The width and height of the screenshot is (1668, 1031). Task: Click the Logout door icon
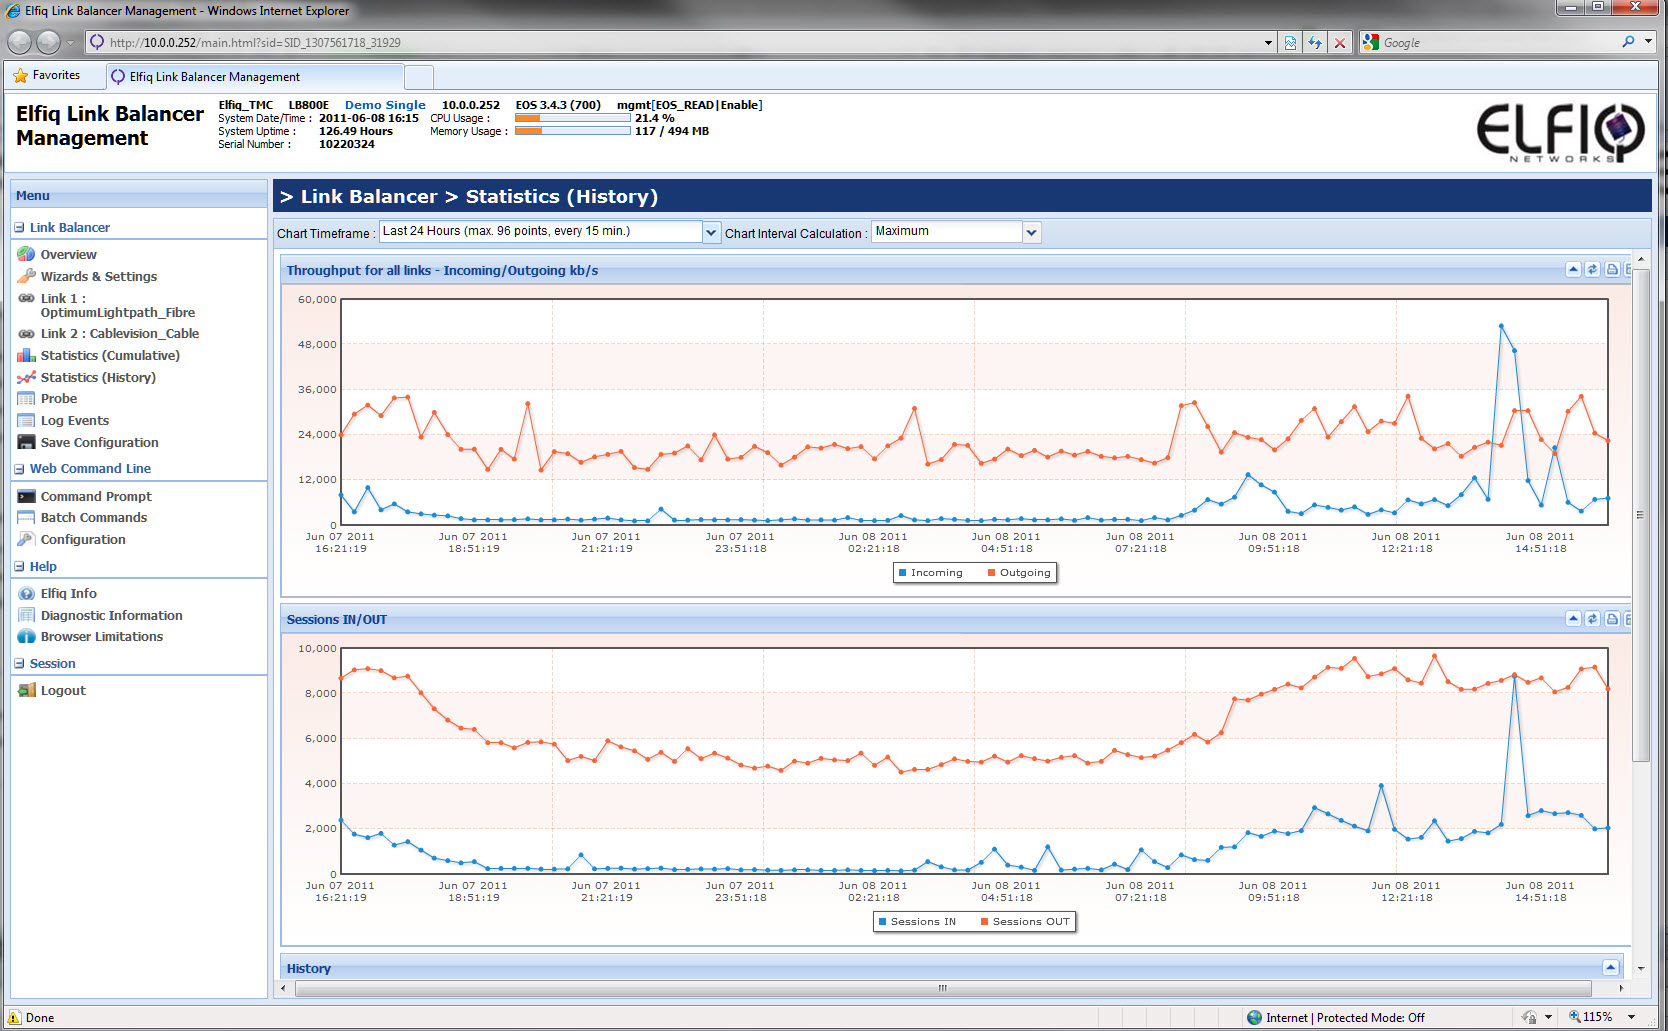(x=26, y=690)
